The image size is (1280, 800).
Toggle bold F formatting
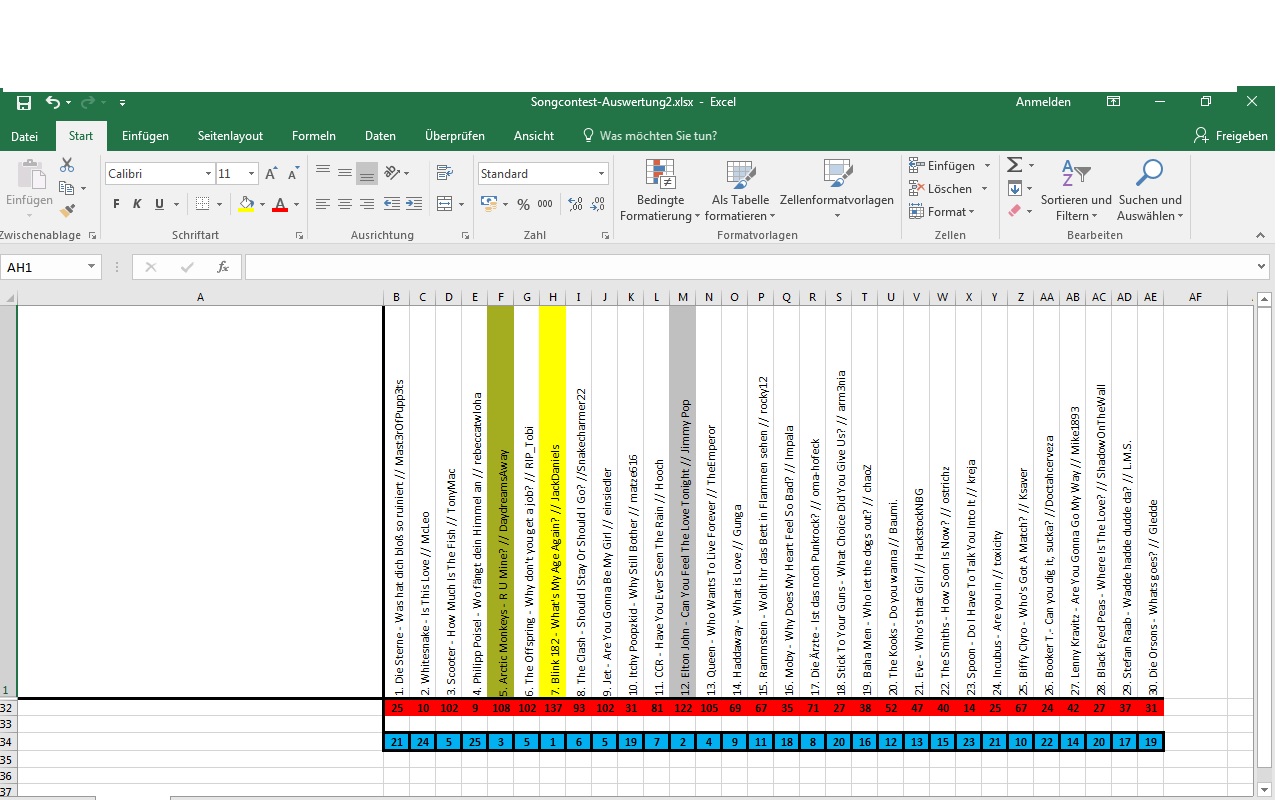[116, 204]
